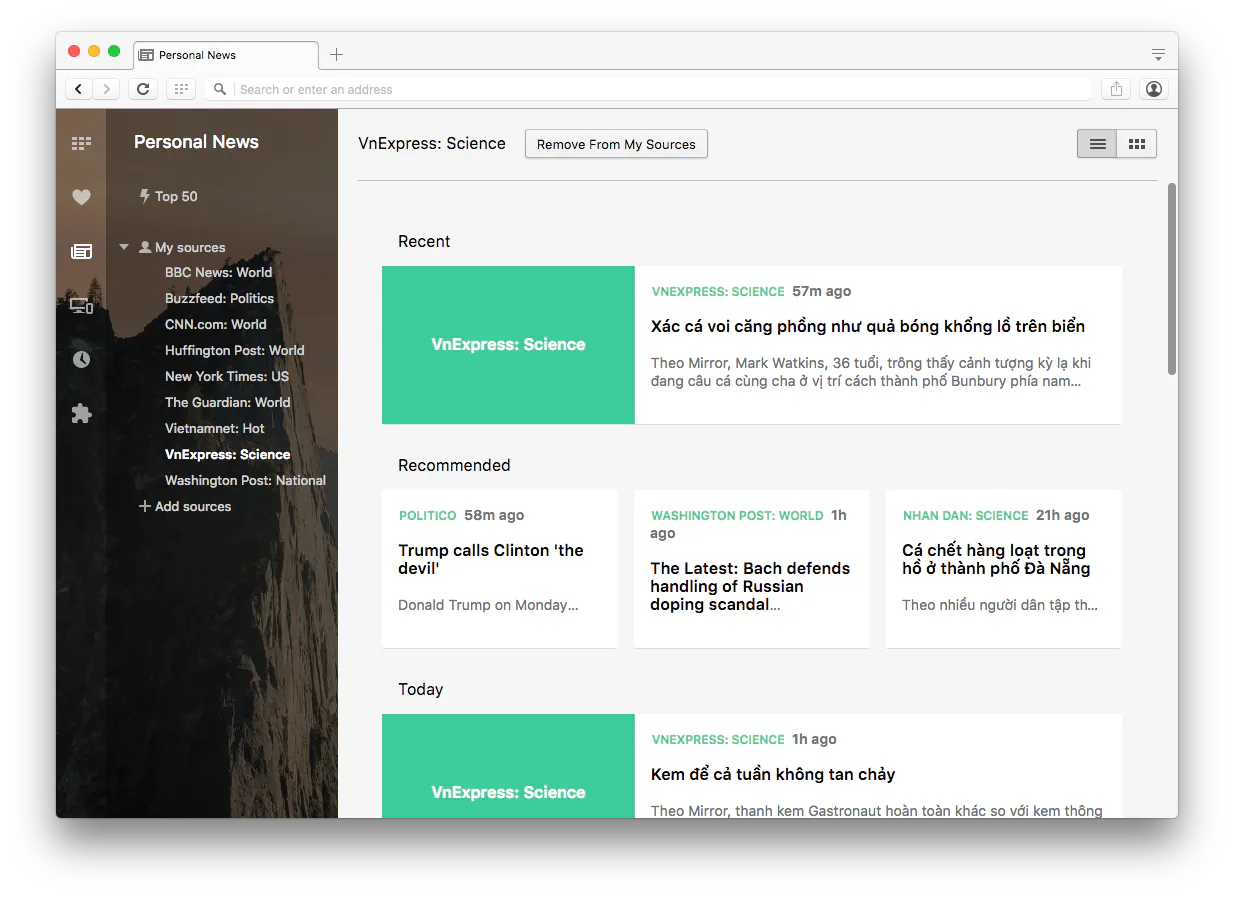The image size is (1234, 898).
Task: Click the share icon in toolbar
Action: [1116, 89]
